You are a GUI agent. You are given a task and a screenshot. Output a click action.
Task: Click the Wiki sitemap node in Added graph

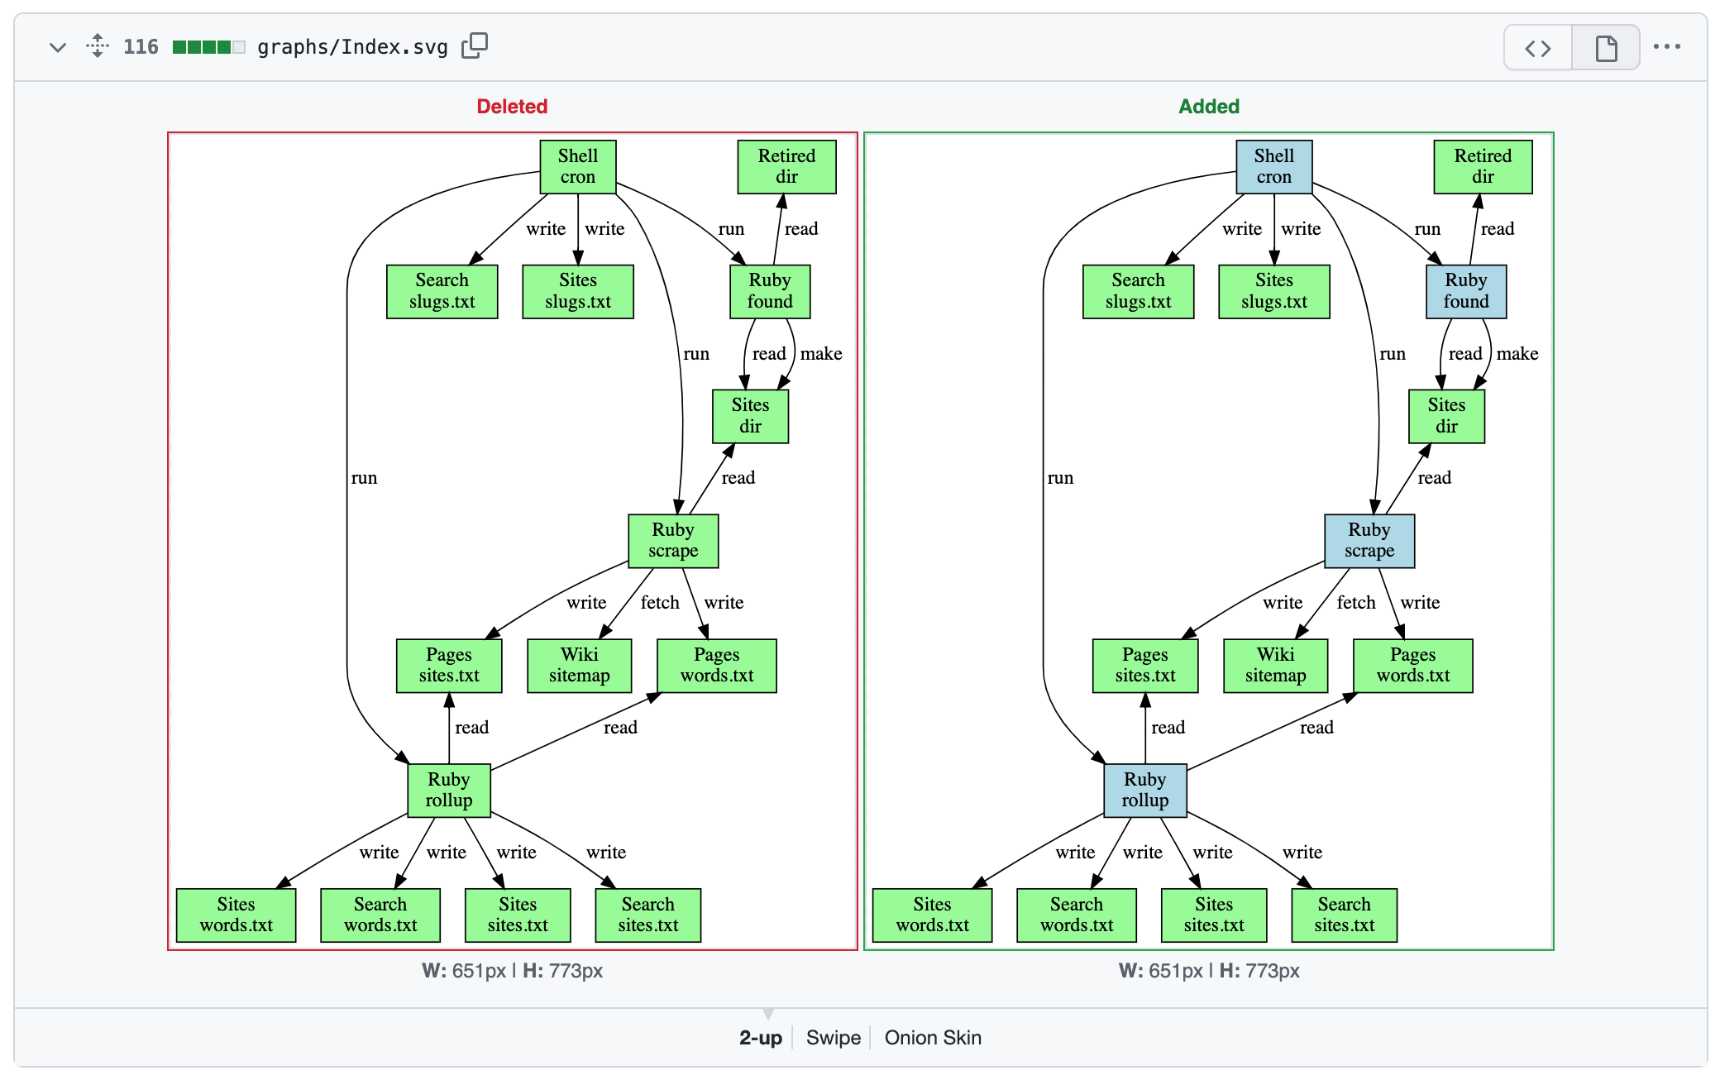point(1276,665)
